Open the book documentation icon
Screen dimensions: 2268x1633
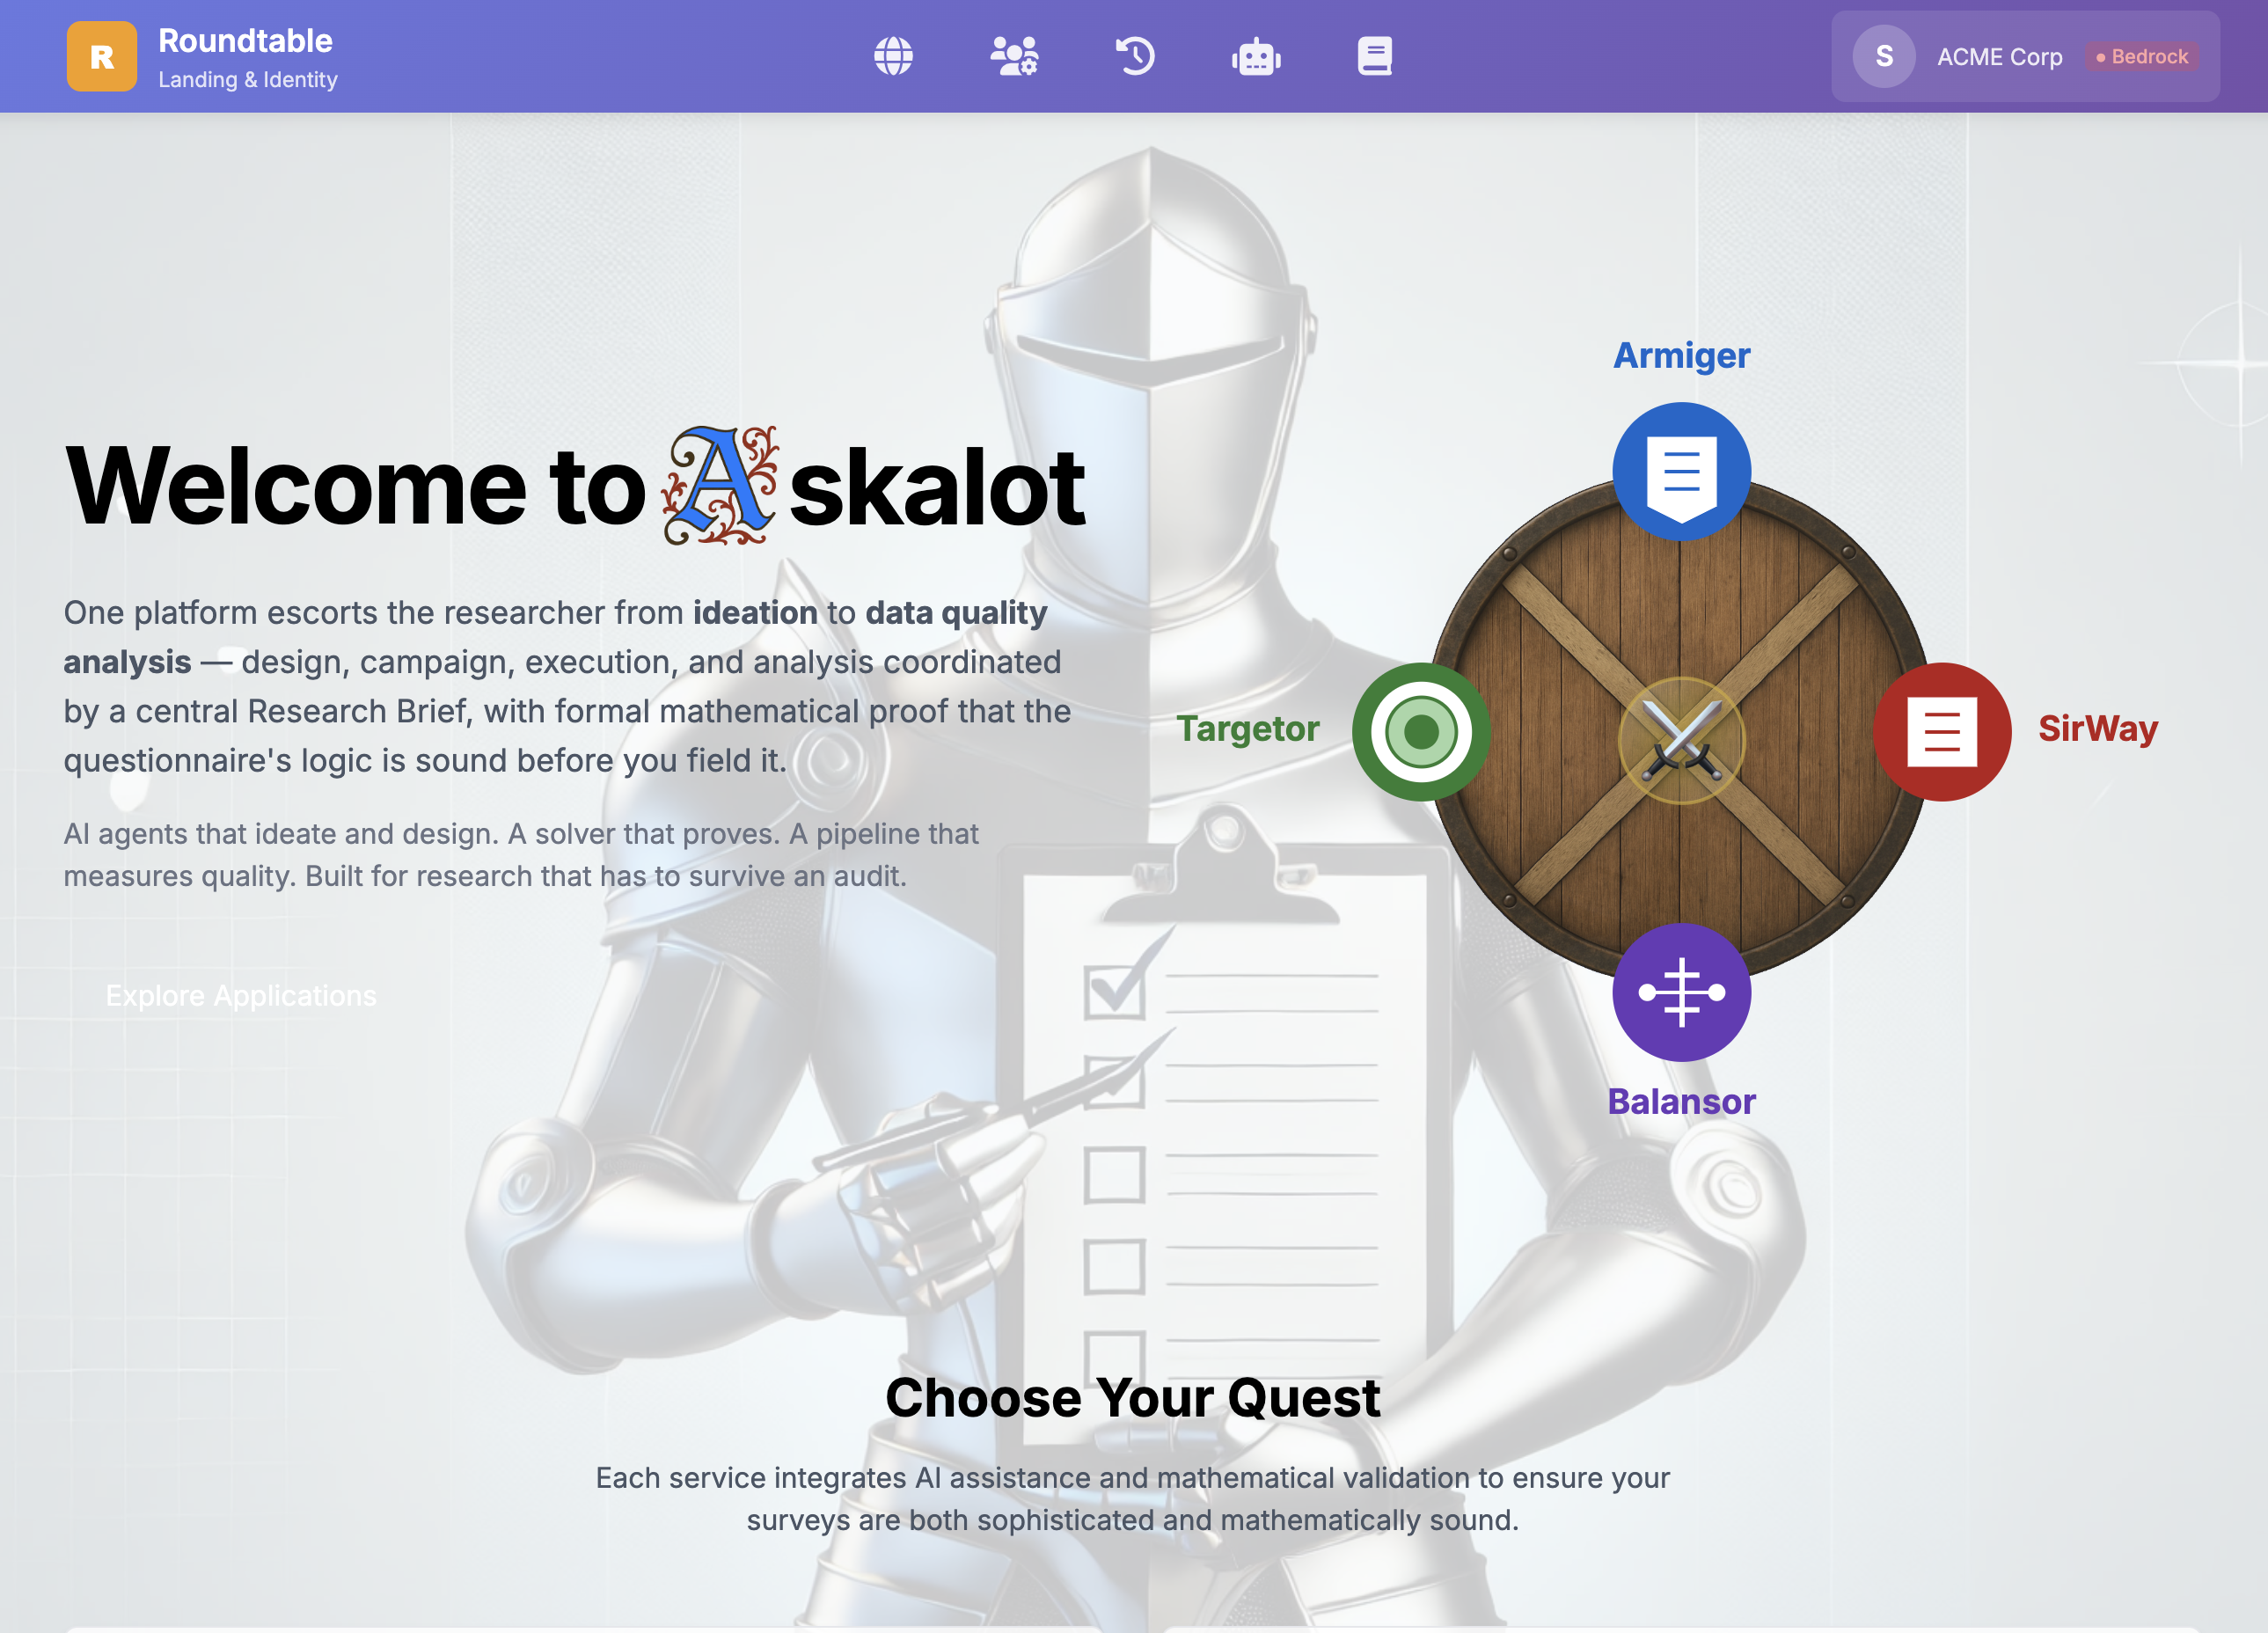pos(1375,56)
